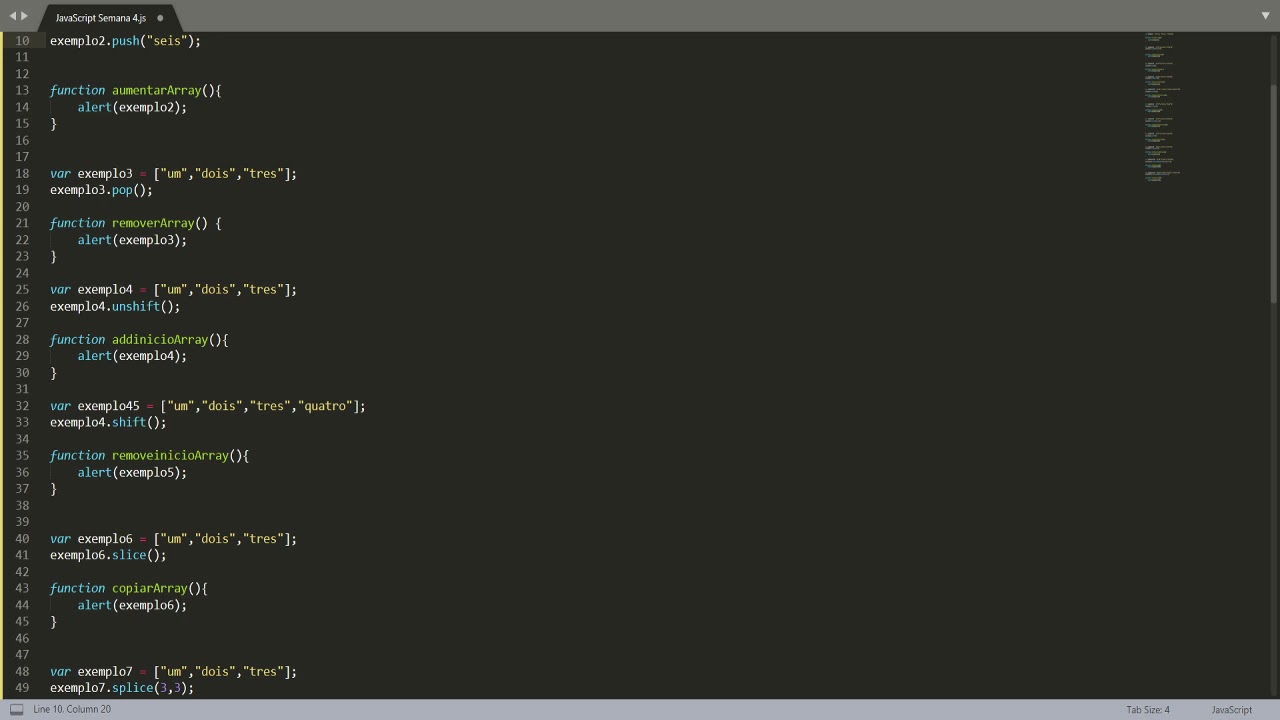
Task: Open the Tab Size: 4 menu
Action: (x=1147, y=710)
